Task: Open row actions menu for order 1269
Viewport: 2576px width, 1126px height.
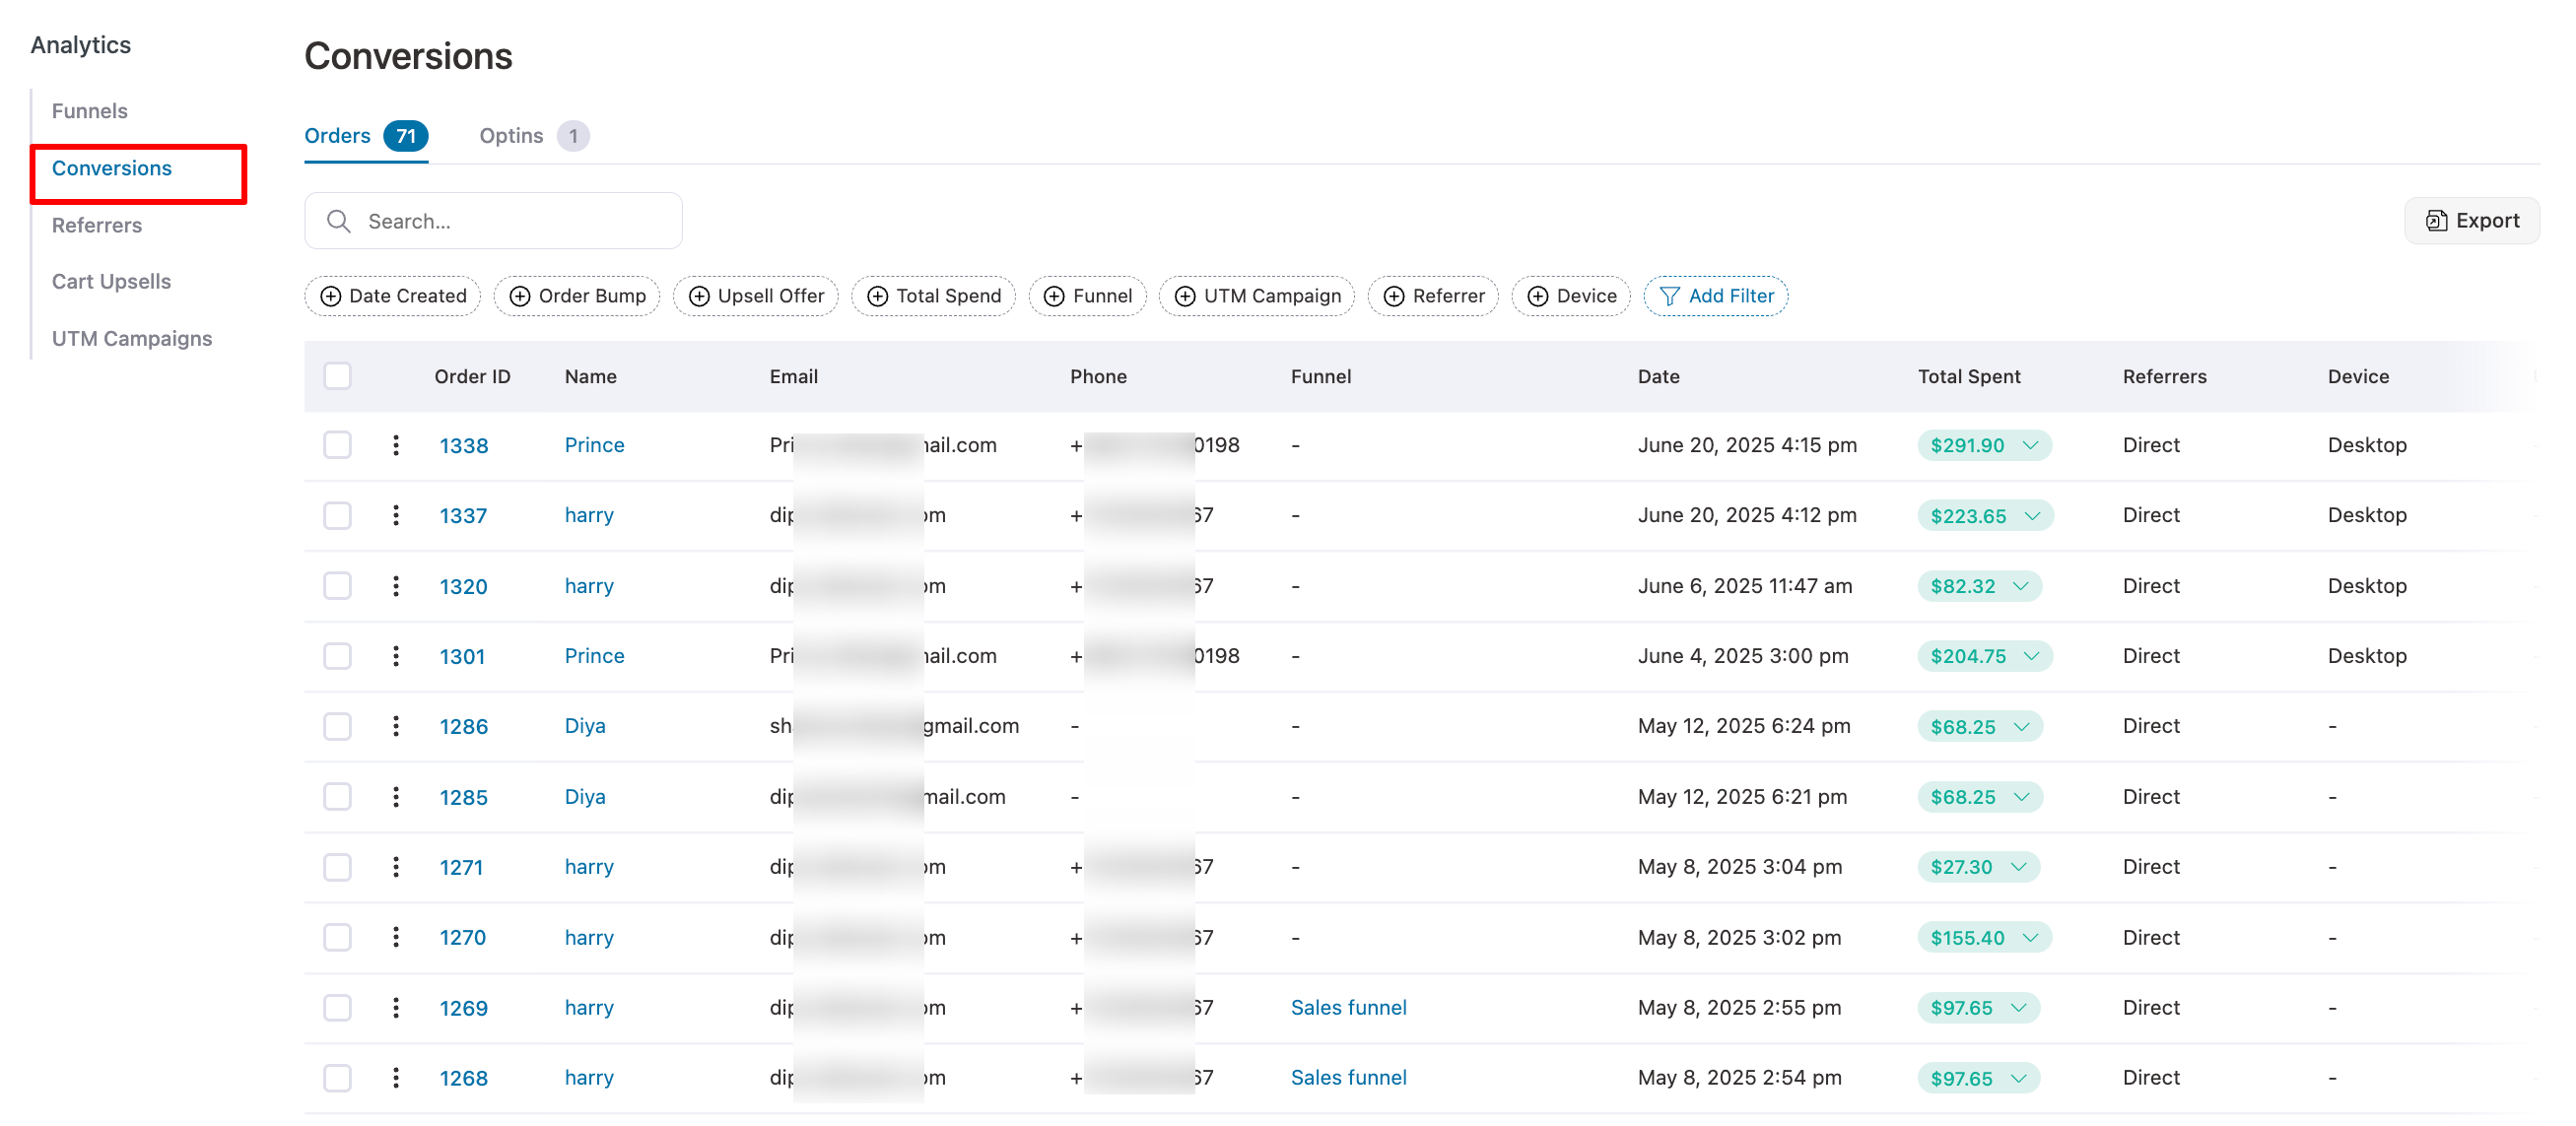Action: click(x=396, y=1008)
